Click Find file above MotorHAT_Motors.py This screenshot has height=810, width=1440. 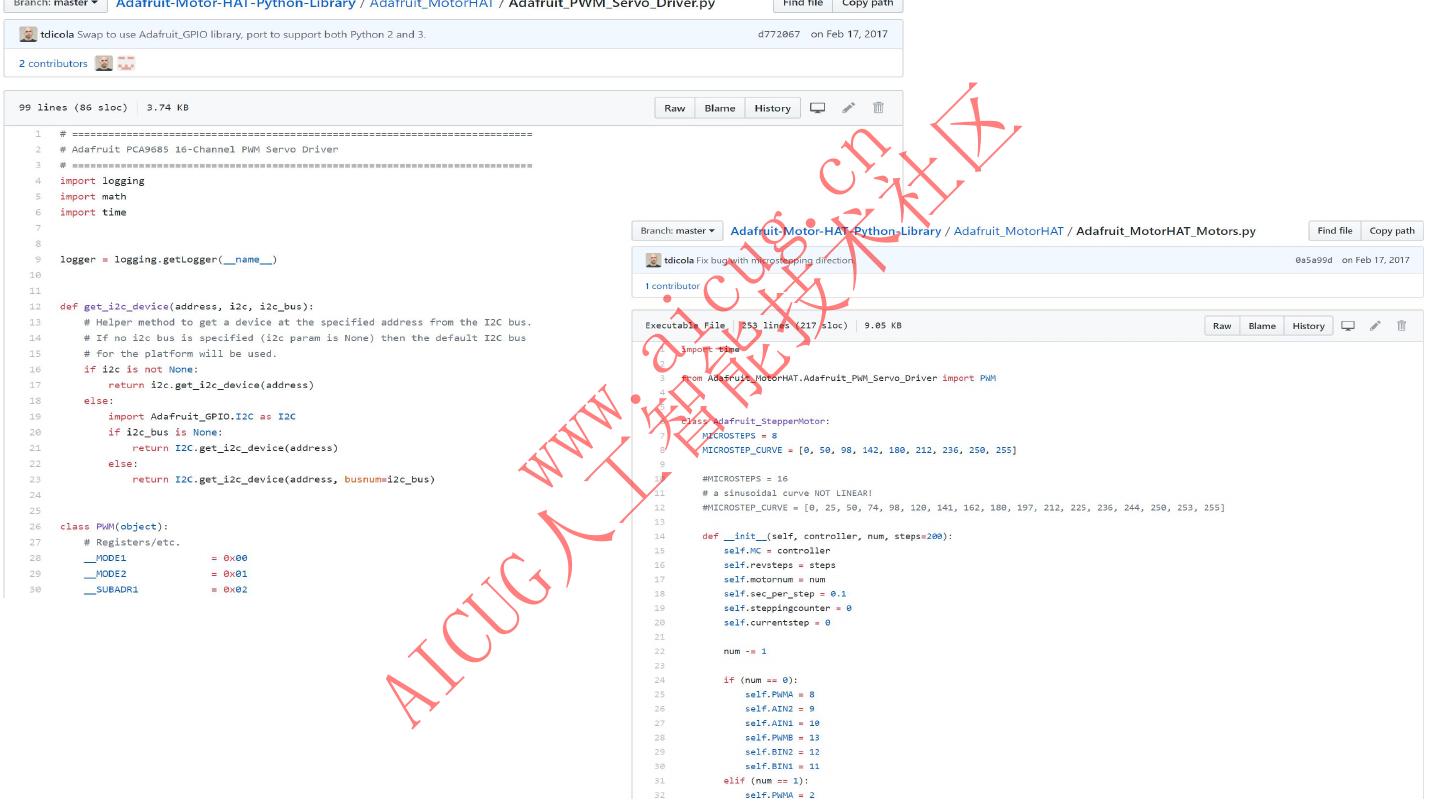(x=1334, y=231)
